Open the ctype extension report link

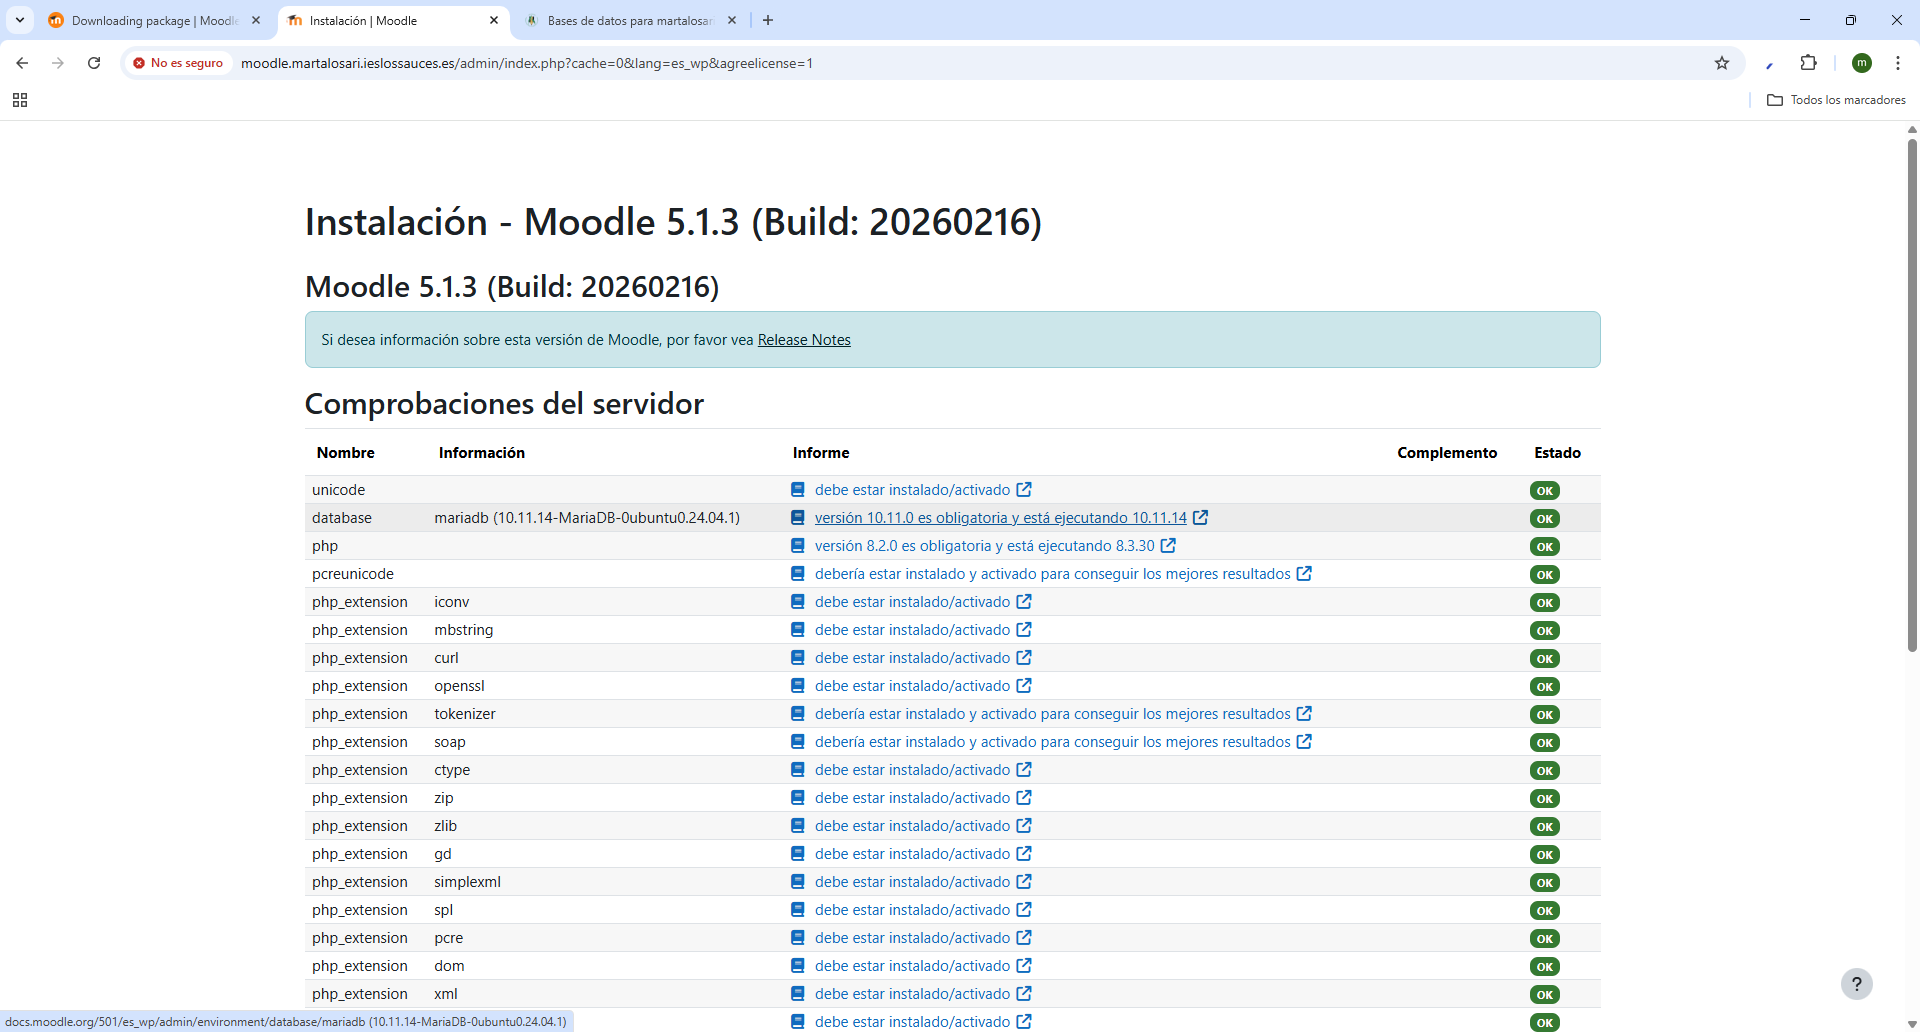point(912,770)
